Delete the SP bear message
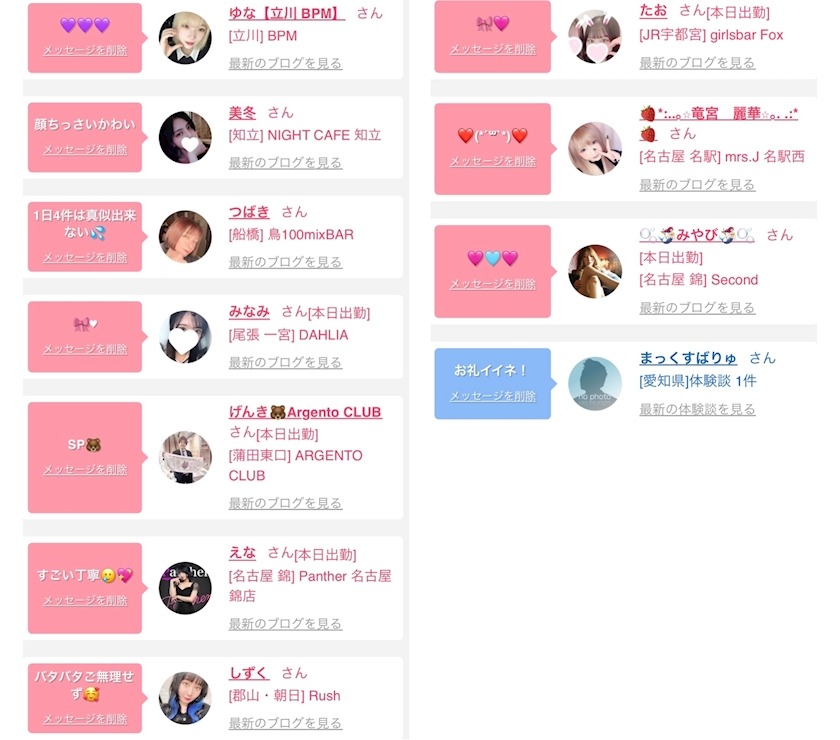 (x=85, y=469)
